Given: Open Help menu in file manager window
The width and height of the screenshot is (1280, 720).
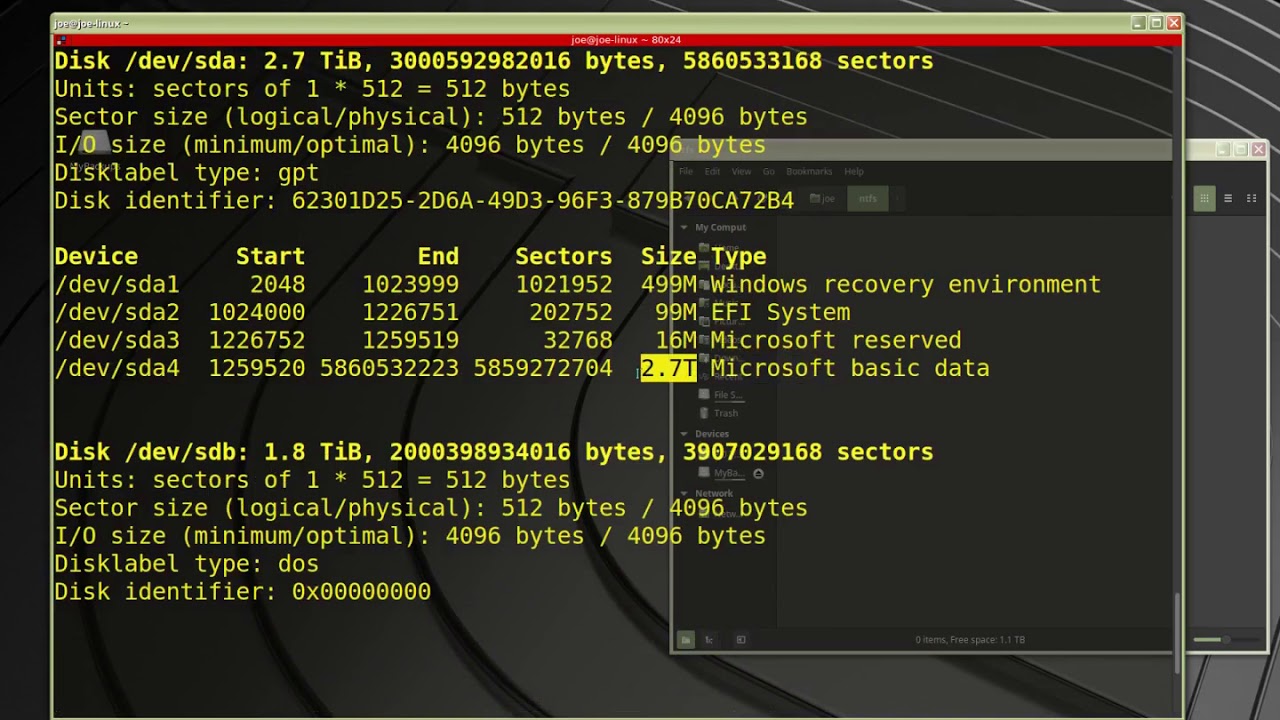Looking at the screenshot, I should (x=854, y=171).
